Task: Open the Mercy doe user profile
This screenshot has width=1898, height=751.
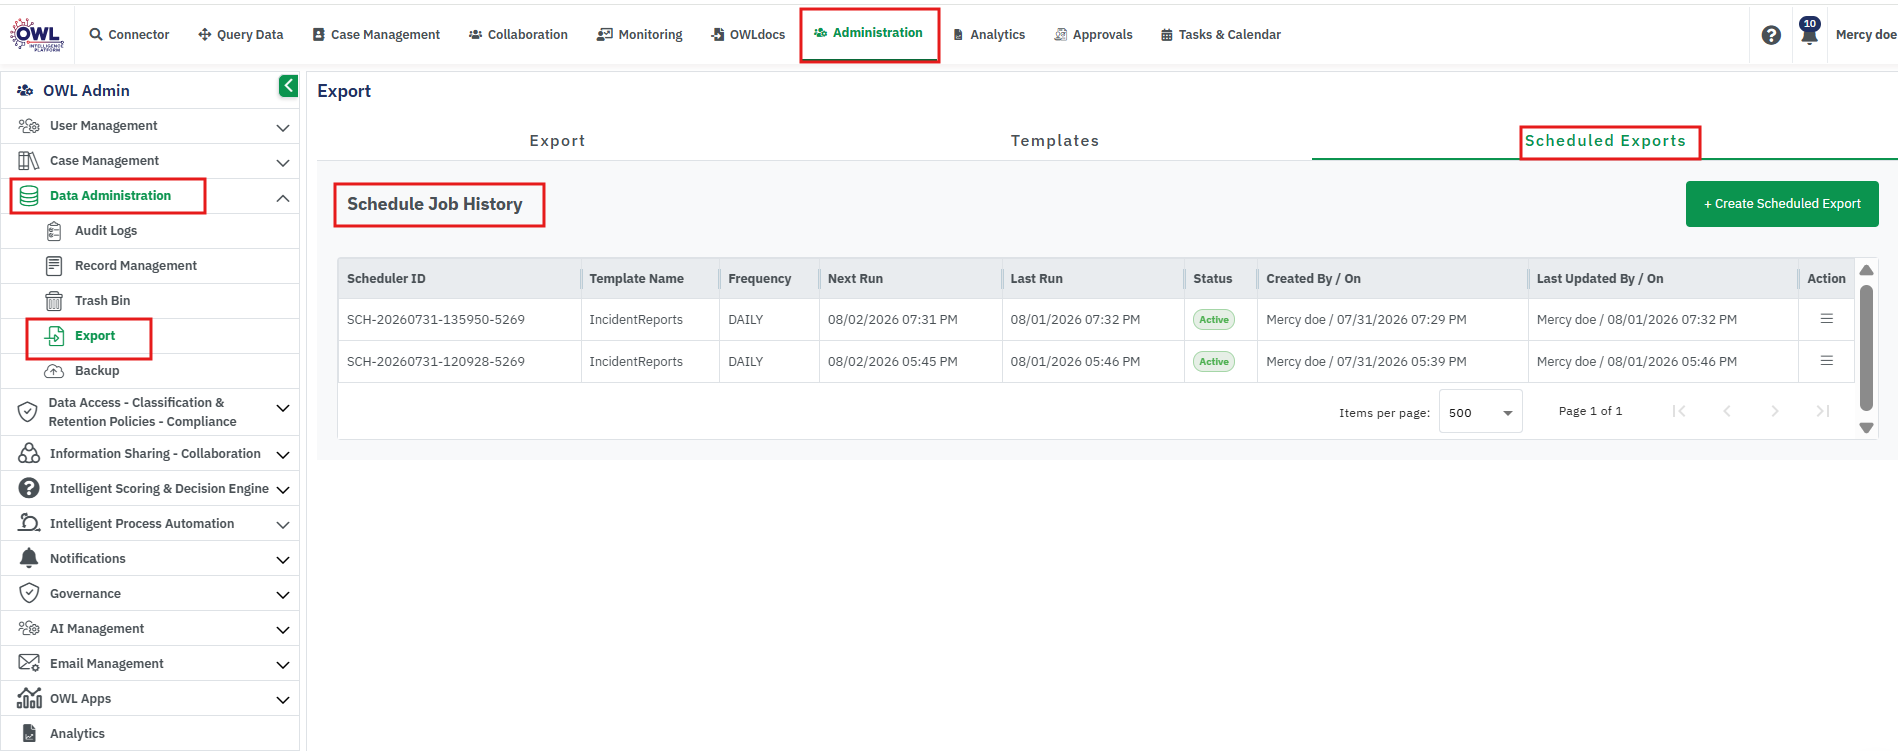Action: 1866,35
